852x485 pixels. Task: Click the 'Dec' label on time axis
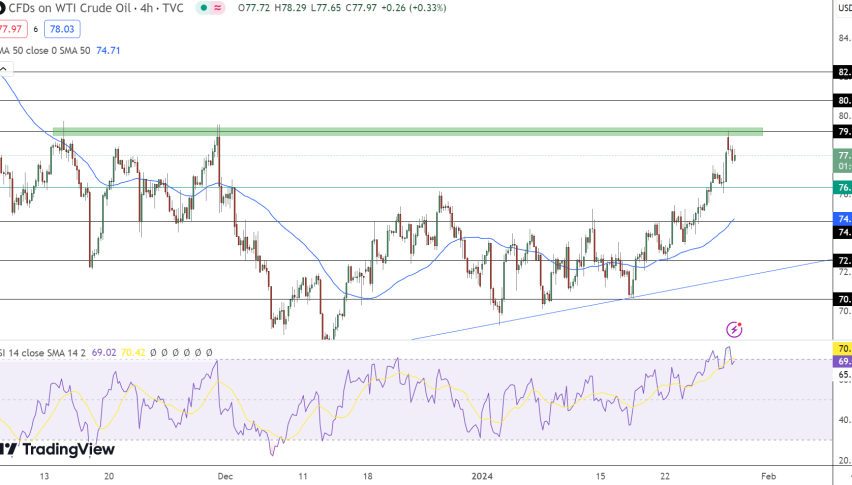pos(225,476)
